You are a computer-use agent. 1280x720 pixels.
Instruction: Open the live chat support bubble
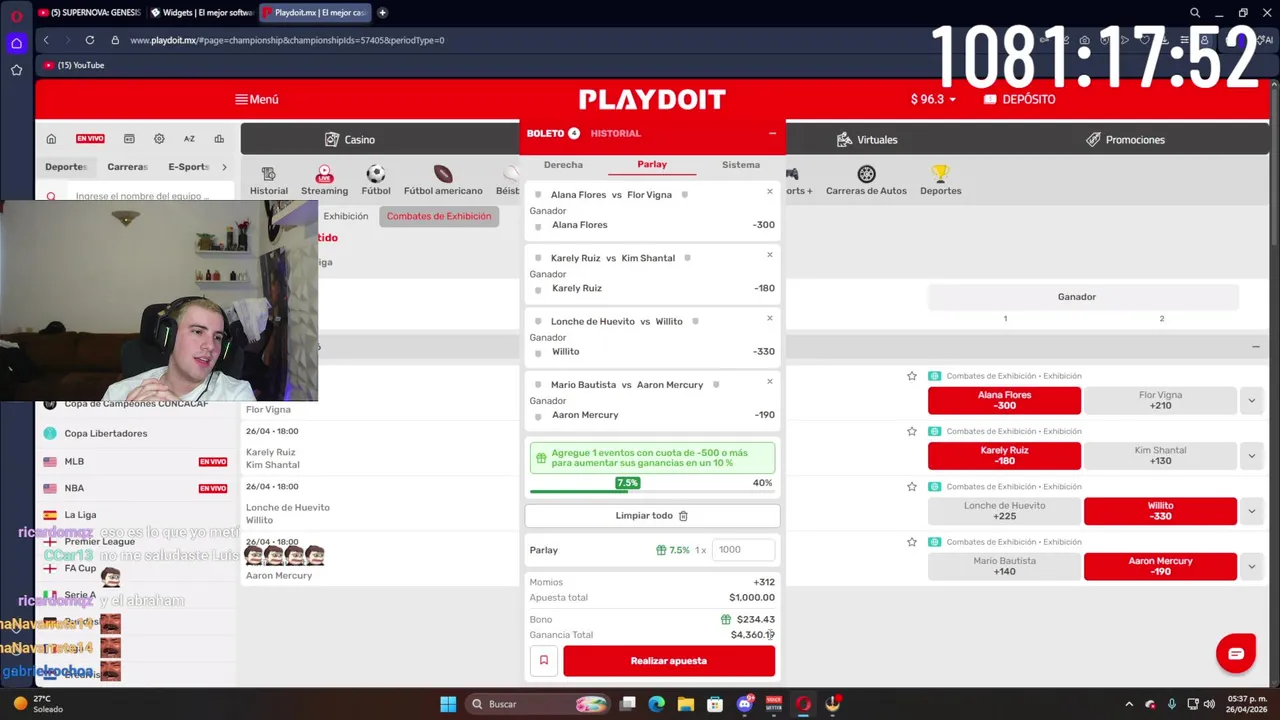(x=1236, y=654)
